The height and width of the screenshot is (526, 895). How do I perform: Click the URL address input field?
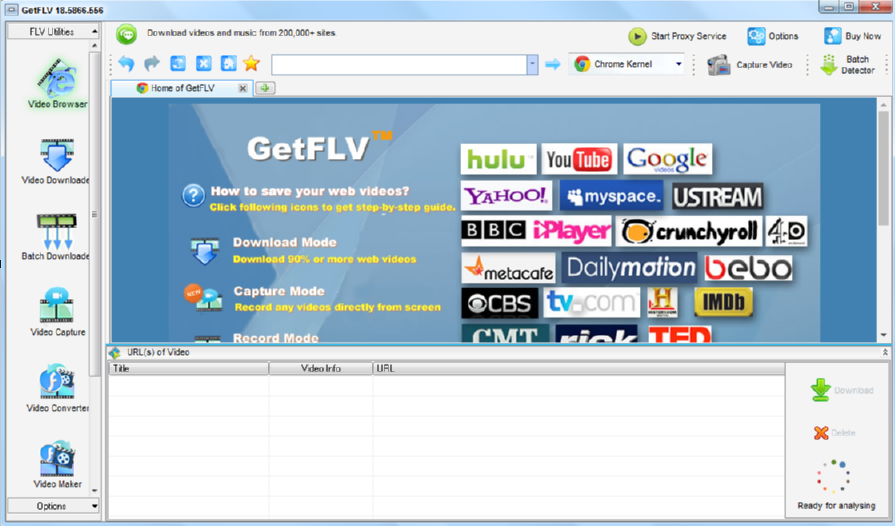[399, 64]
